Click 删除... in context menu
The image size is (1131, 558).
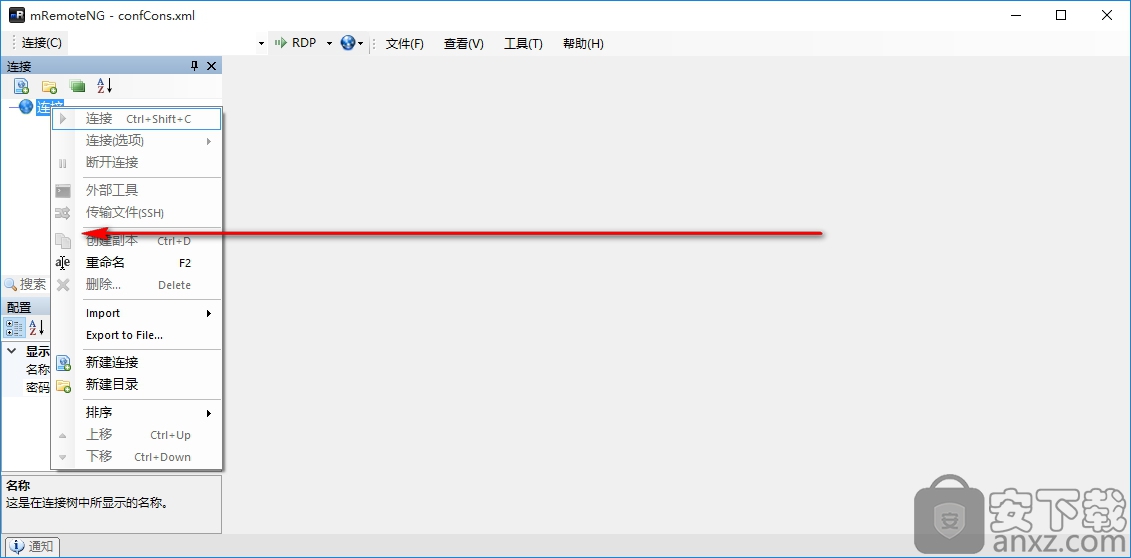[137, 285]
